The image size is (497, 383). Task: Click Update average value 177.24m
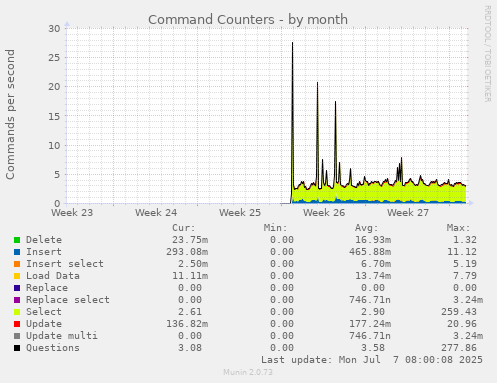tap(370, 324)
